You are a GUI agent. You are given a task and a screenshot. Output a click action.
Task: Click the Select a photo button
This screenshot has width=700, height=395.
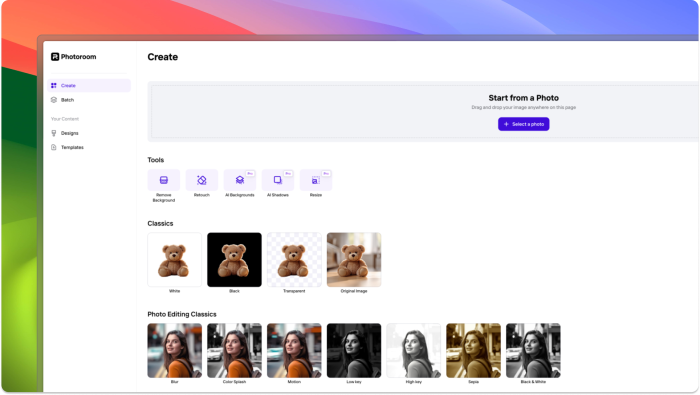pyautogui.click(x=524, y=124)
